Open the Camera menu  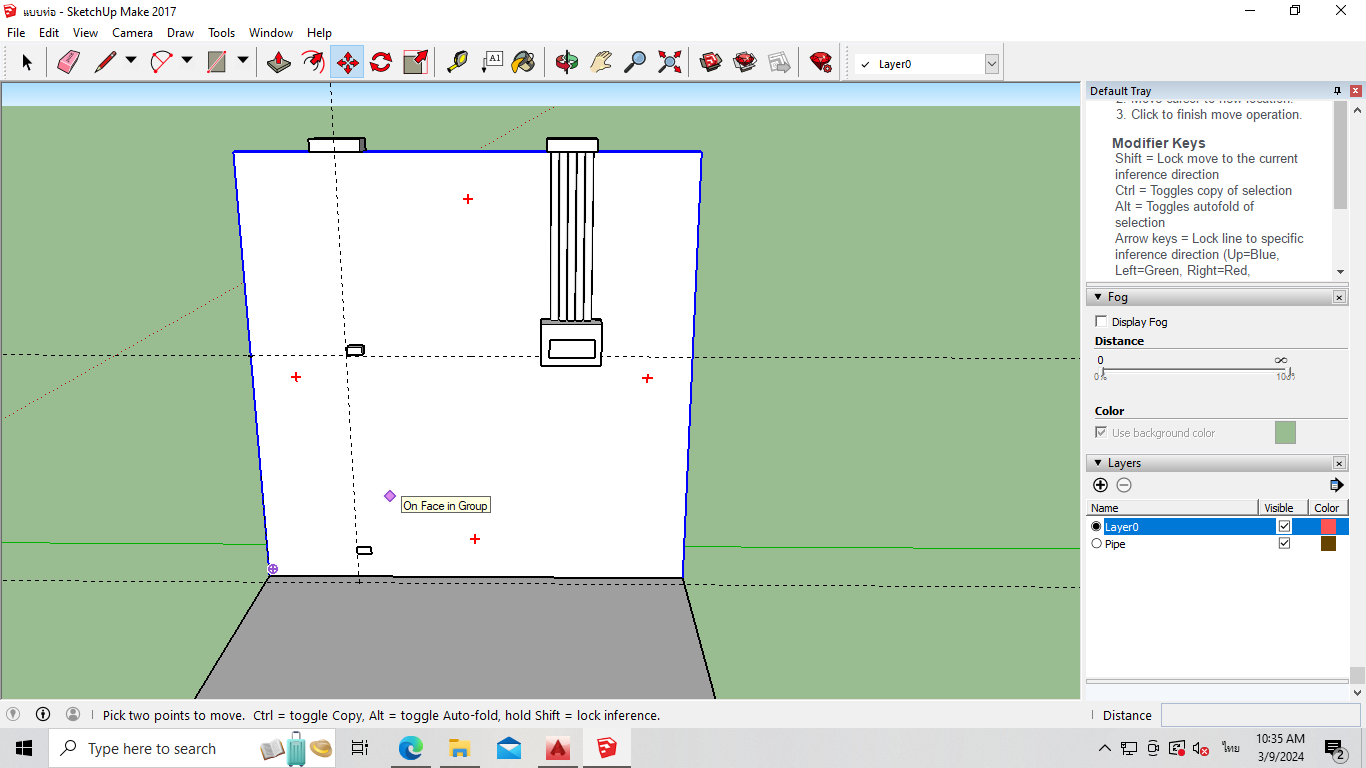pos(133,32)
